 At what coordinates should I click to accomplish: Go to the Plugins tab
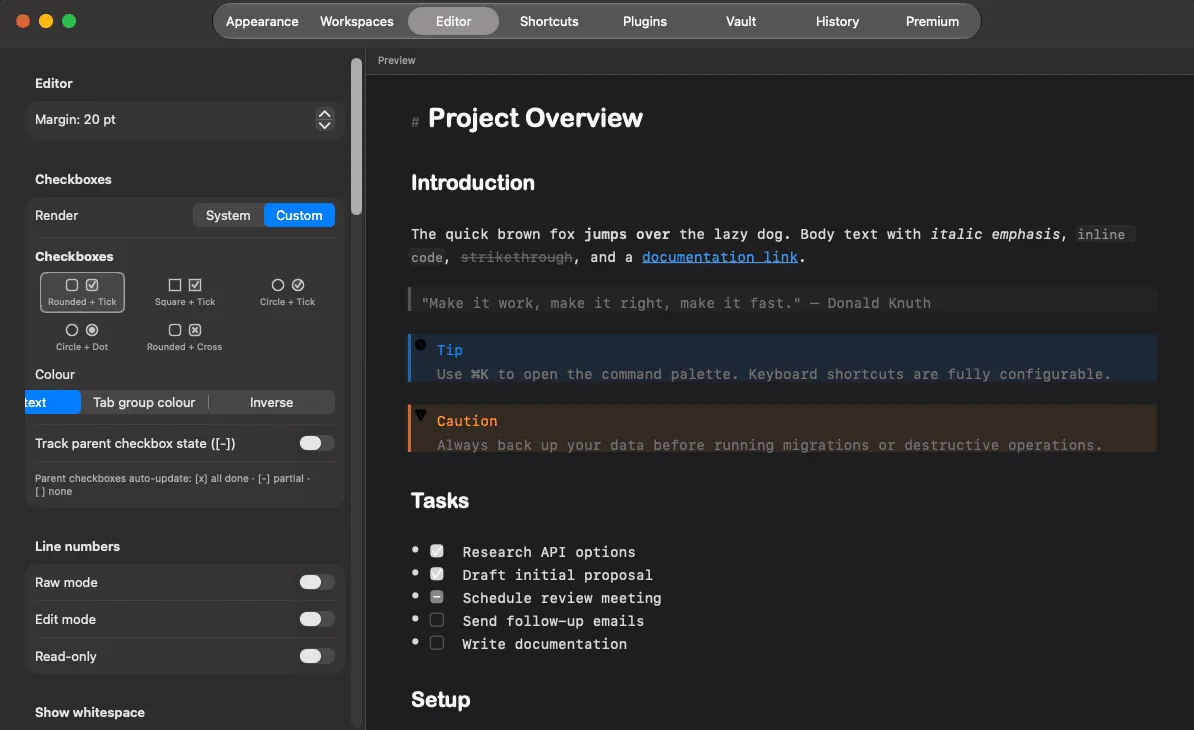pos(645,21)
